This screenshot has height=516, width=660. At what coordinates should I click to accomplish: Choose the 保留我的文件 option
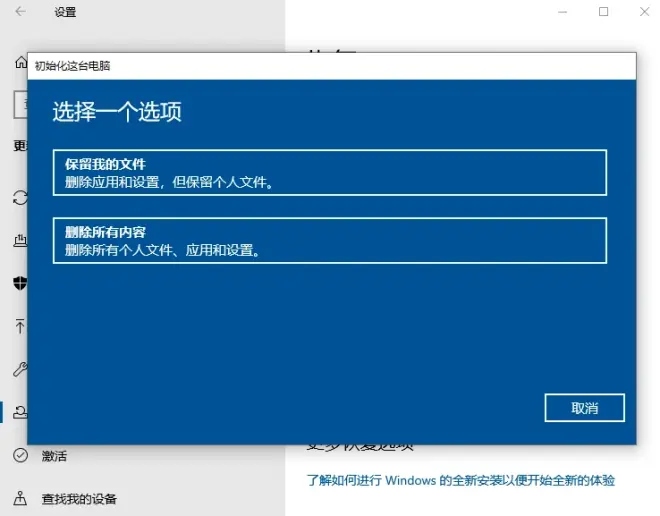click(330, 173)
